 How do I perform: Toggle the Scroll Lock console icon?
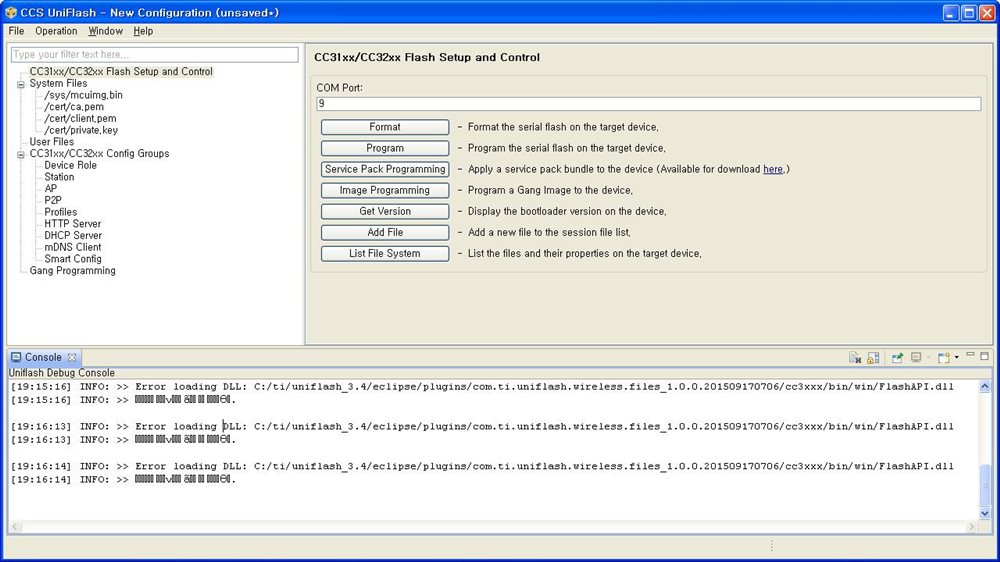coord(873,358)
